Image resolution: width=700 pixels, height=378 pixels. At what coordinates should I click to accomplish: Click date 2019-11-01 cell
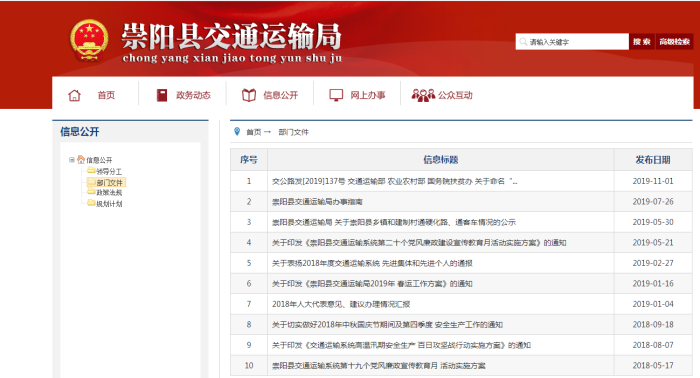653,181
